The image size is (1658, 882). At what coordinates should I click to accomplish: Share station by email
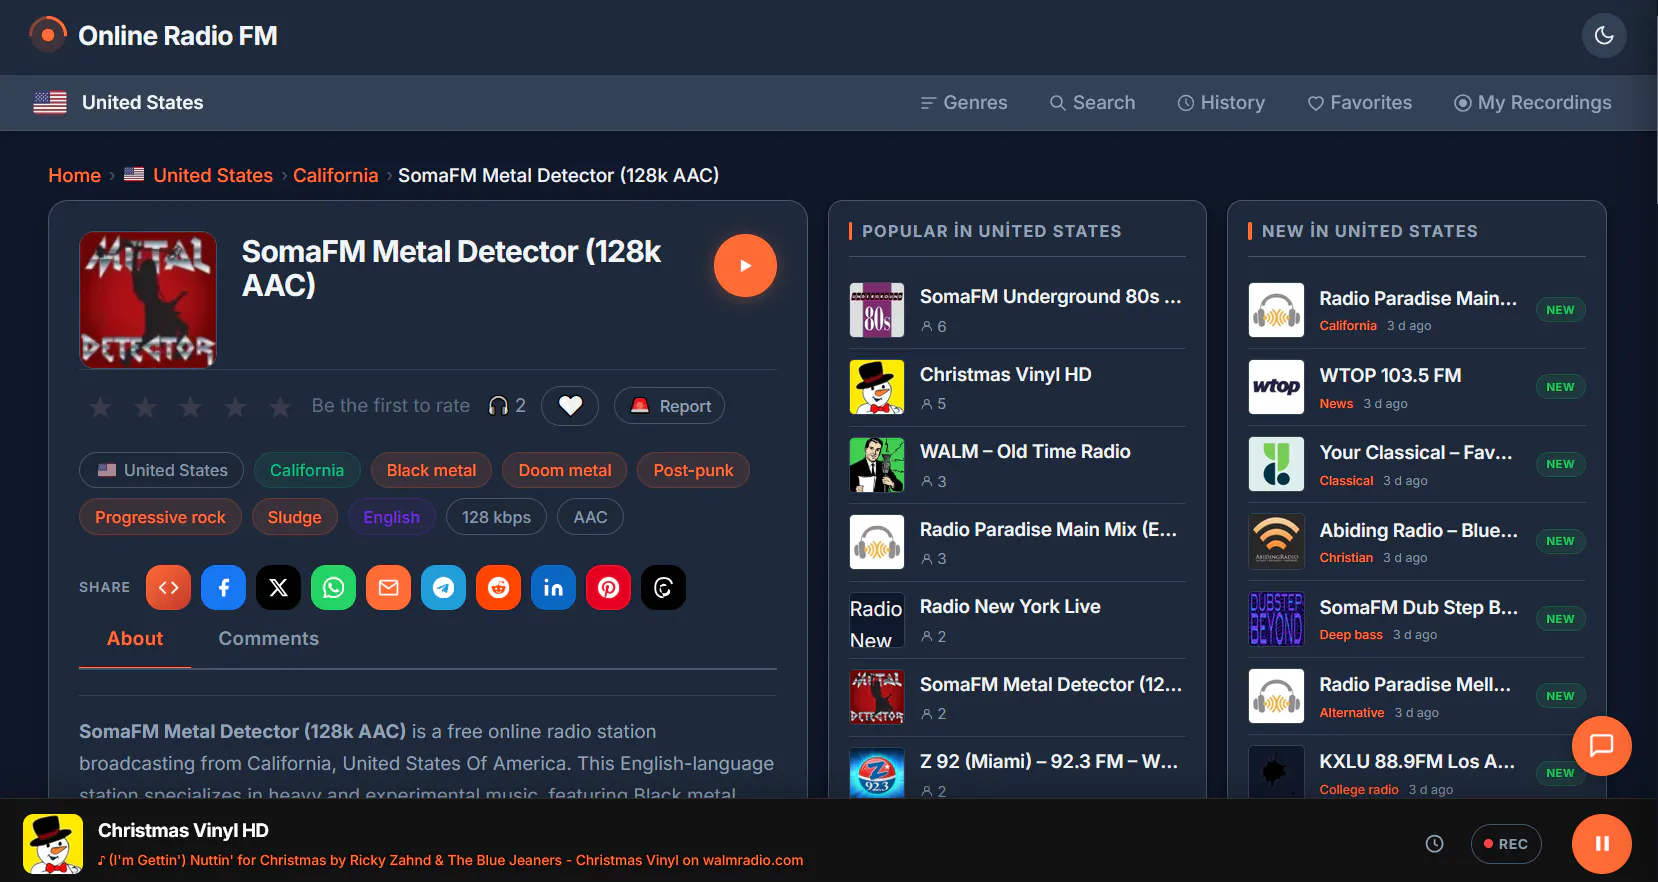click(x=388, y=587)
